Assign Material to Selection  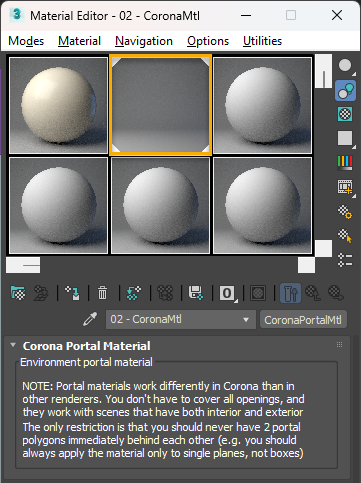[72, 293]
